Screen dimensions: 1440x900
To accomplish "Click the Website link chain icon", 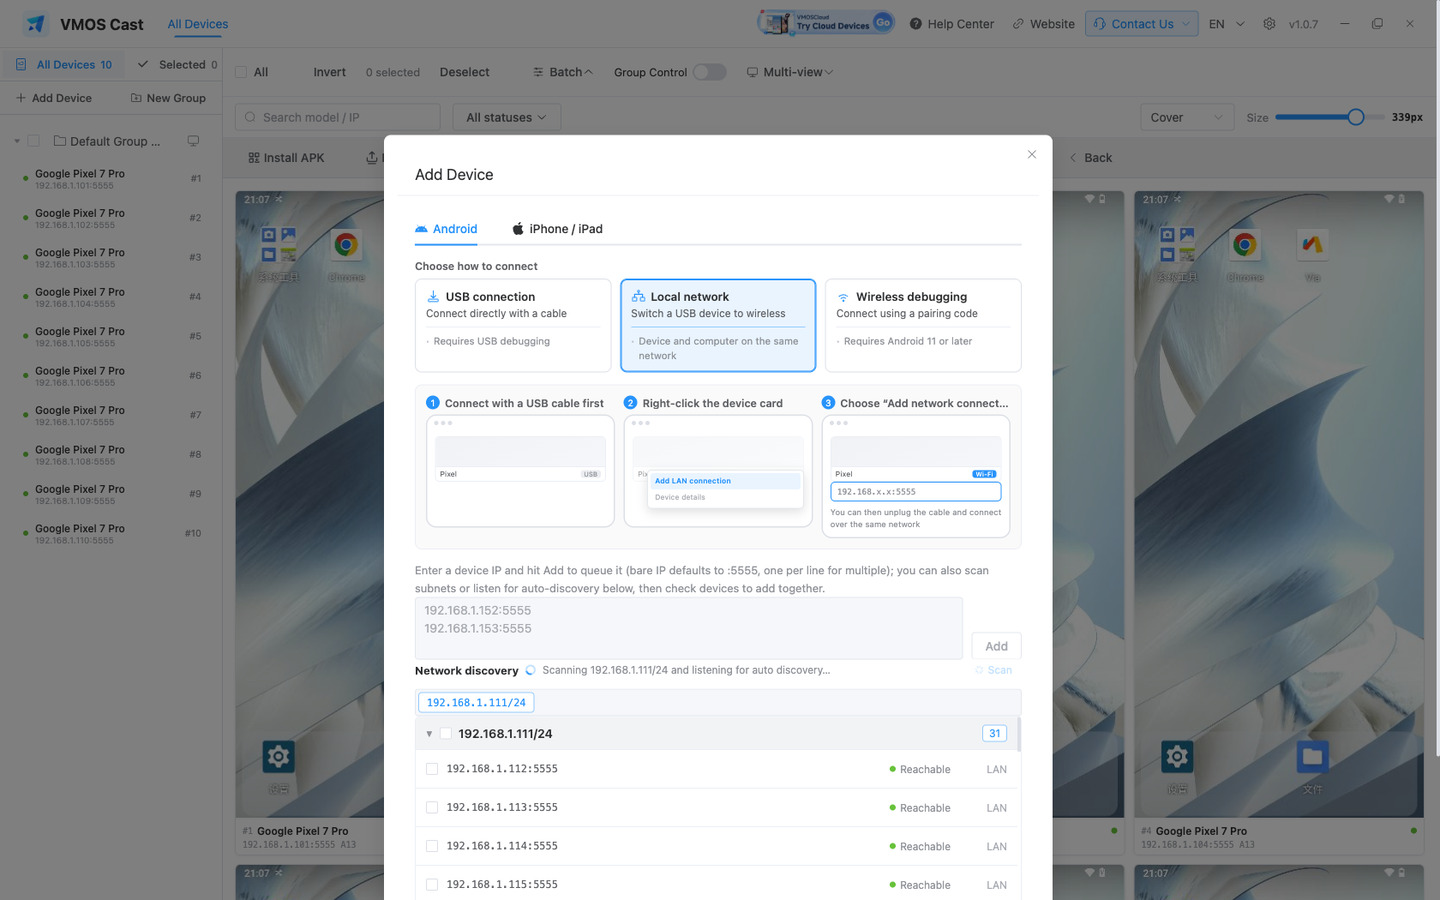I will tap(1018, 24).
